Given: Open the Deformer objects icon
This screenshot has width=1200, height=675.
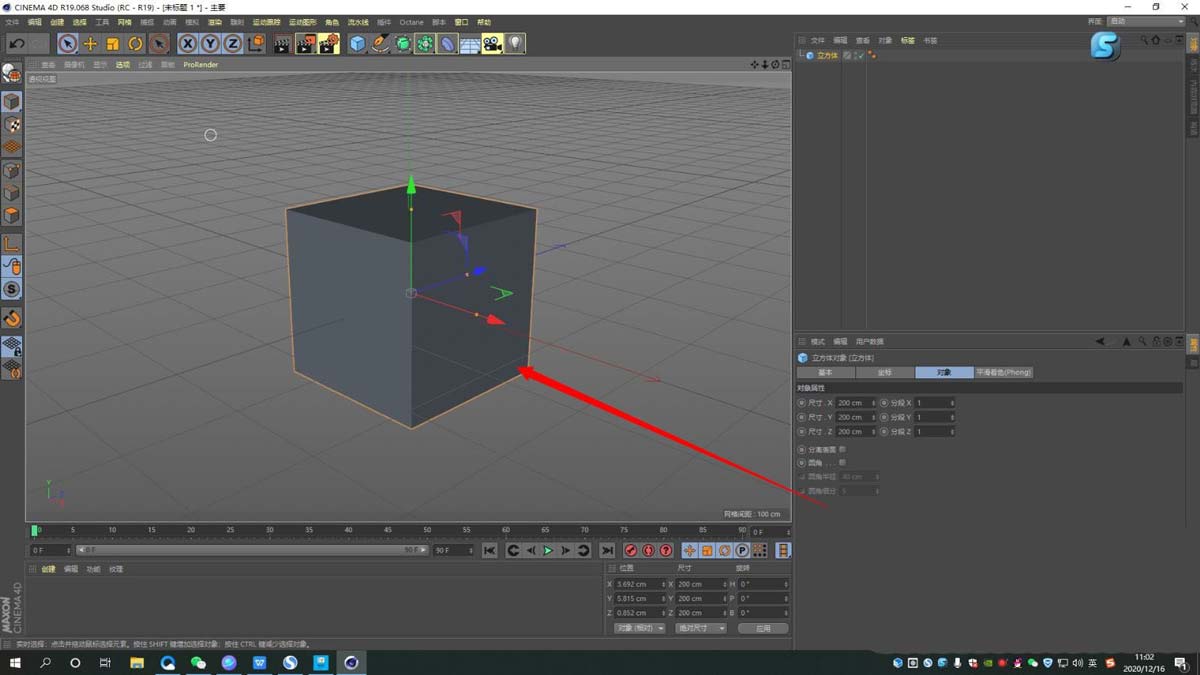Looking at the screenshot, I should (447, 43).
